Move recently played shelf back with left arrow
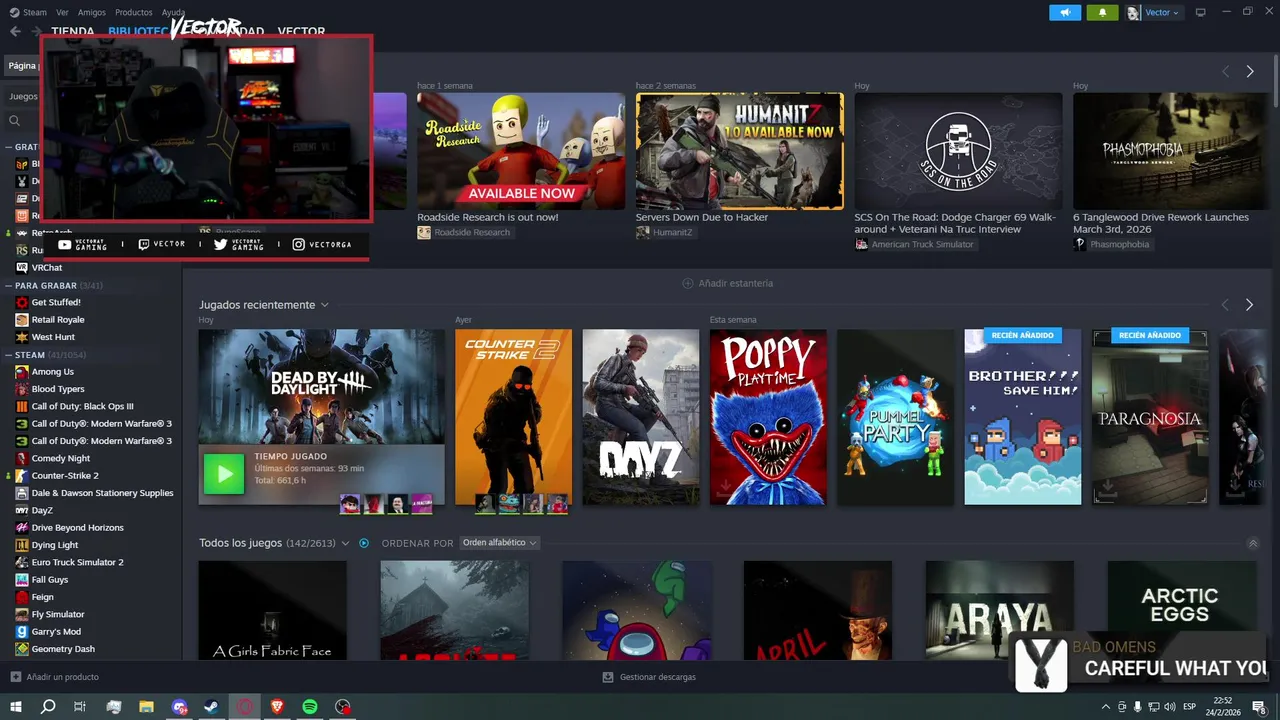The width and height of the screenshot is (1280, 720). [1225, 304]
